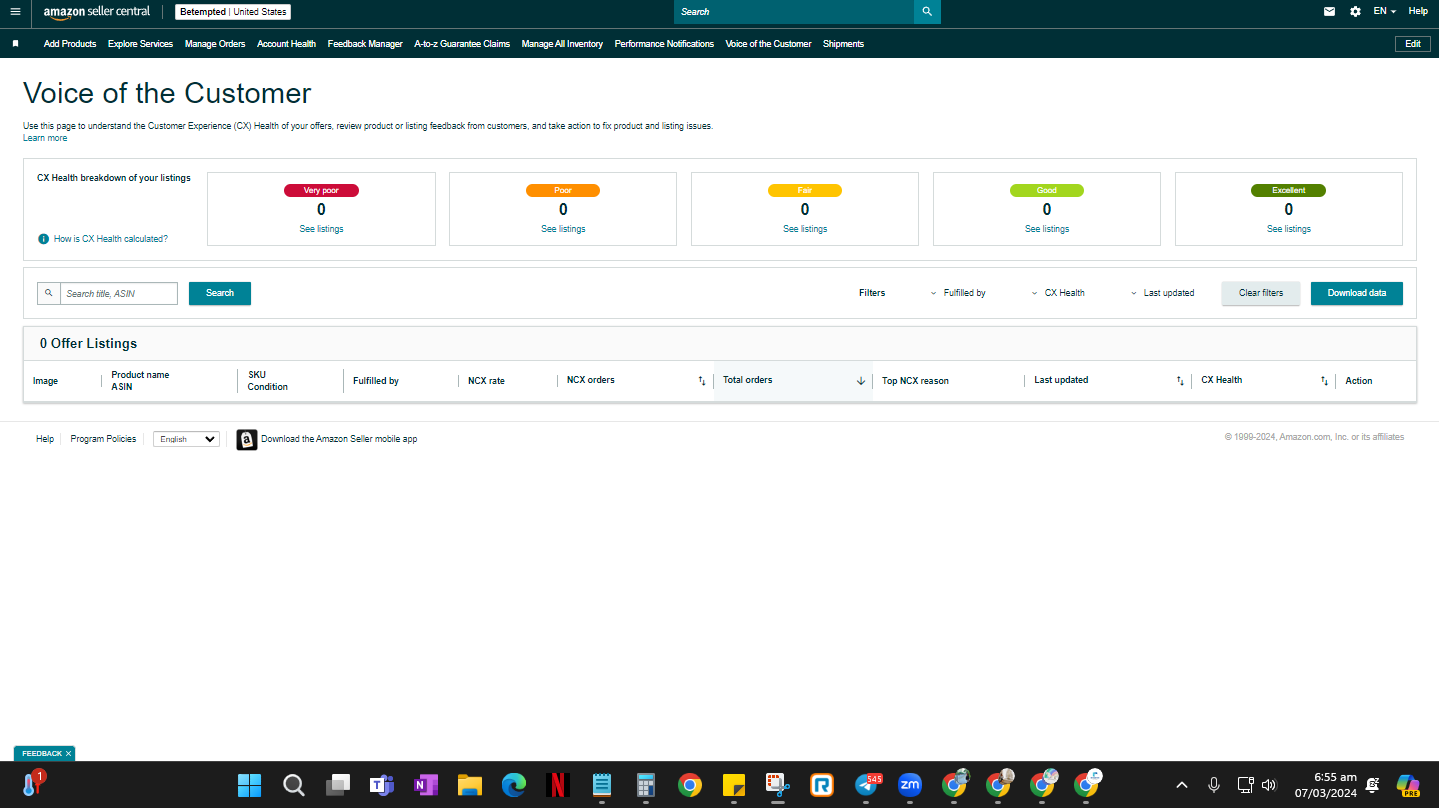Screen dimensions: 1439x808
Task: Open File Explorer from taskbar
Action: 470,785
